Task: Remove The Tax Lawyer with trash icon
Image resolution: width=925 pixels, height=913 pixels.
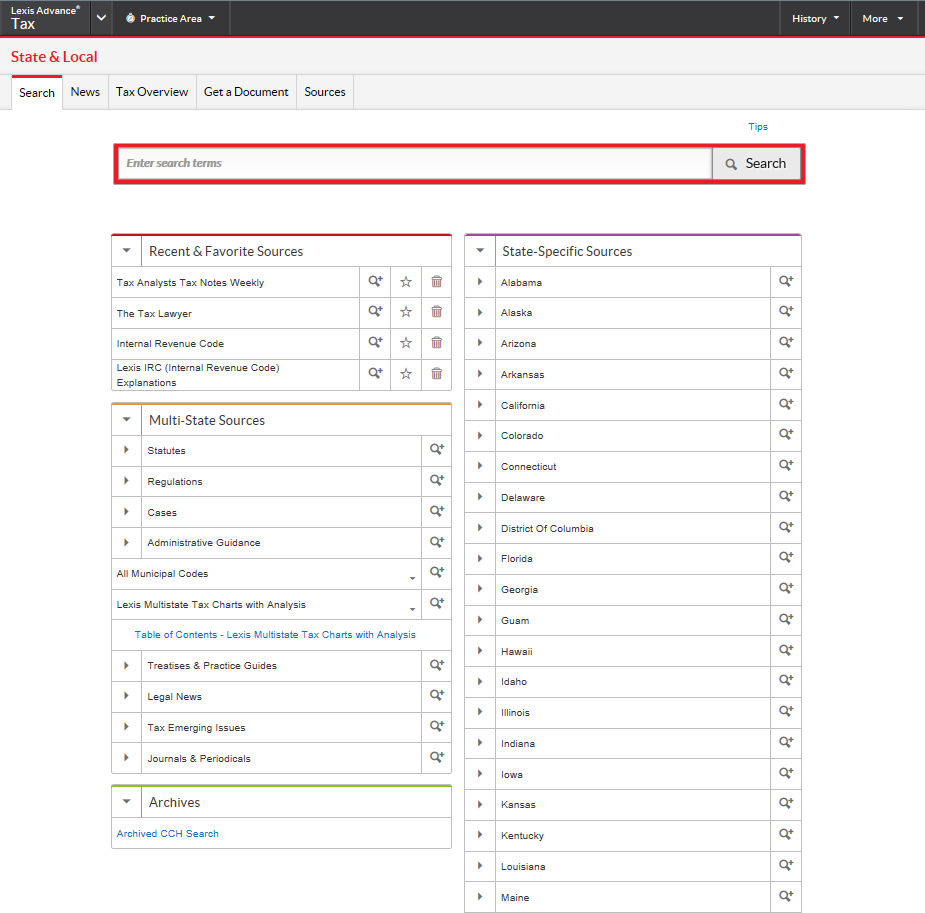Action: (x=437, y=311)
